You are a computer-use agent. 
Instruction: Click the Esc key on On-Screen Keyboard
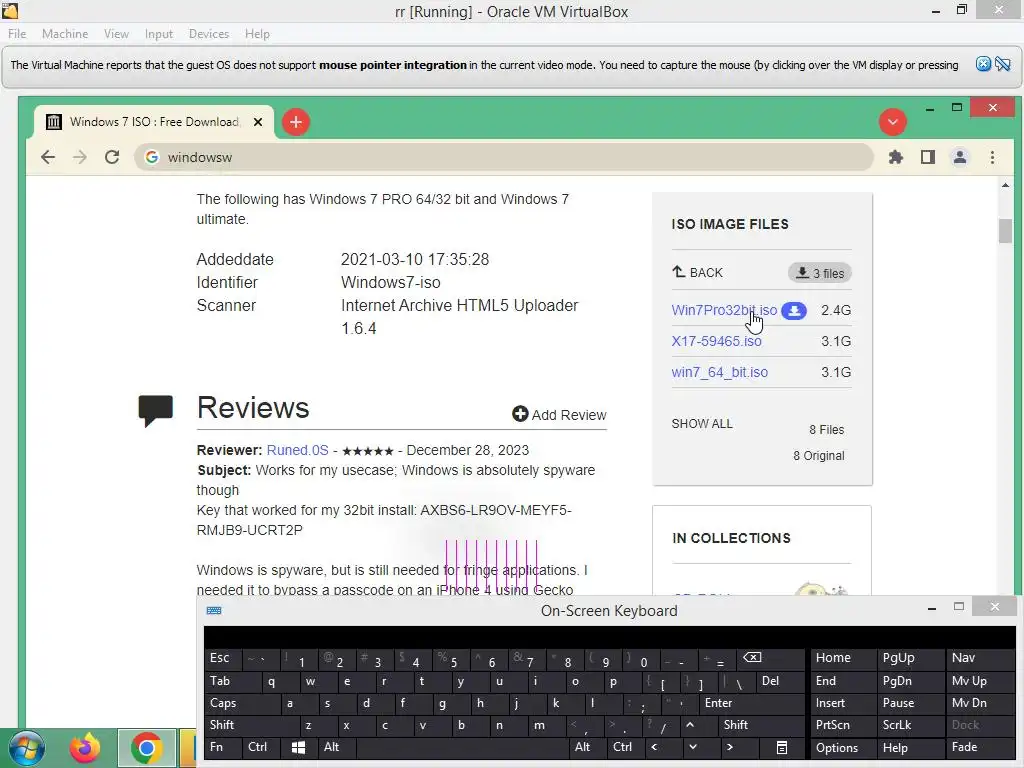[x=223, y=658]
